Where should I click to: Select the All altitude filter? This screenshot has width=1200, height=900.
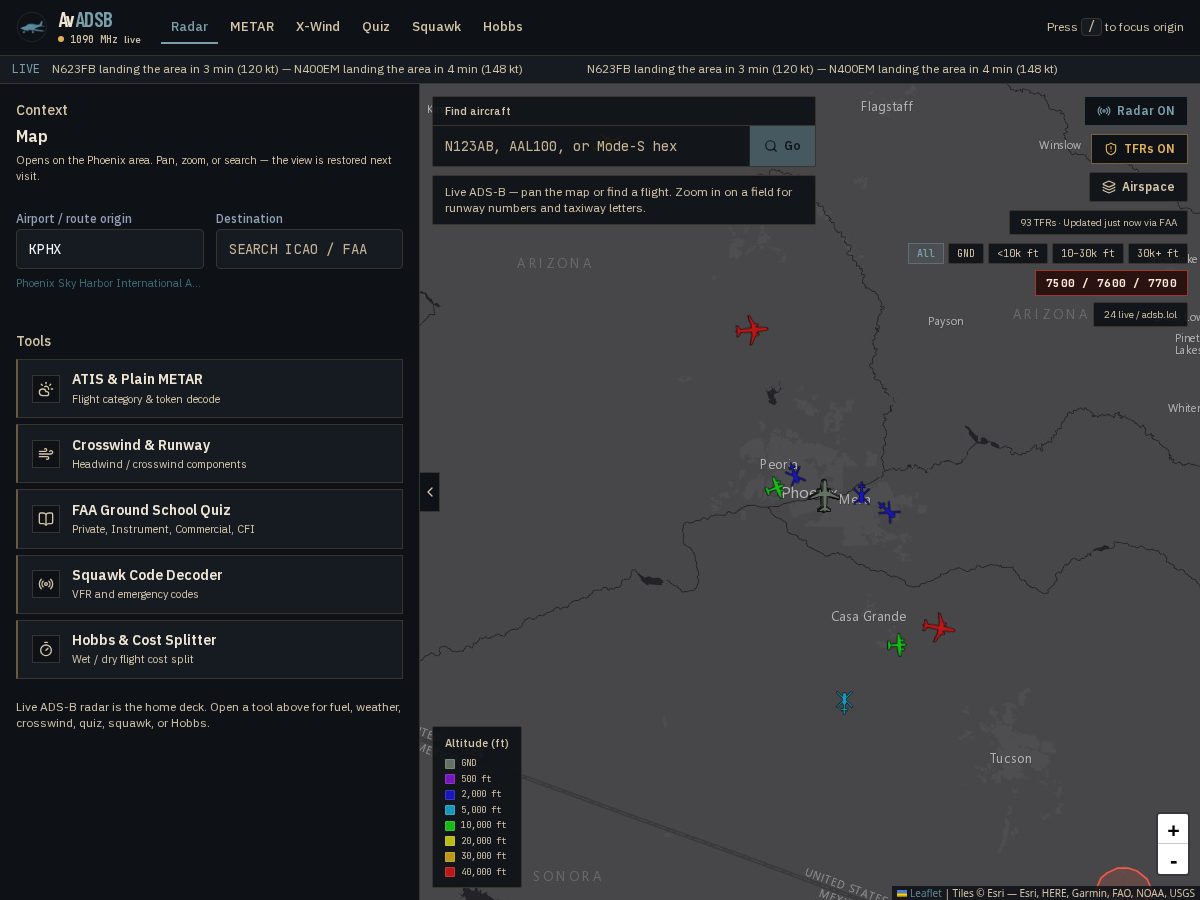click(x=926, y=254)
